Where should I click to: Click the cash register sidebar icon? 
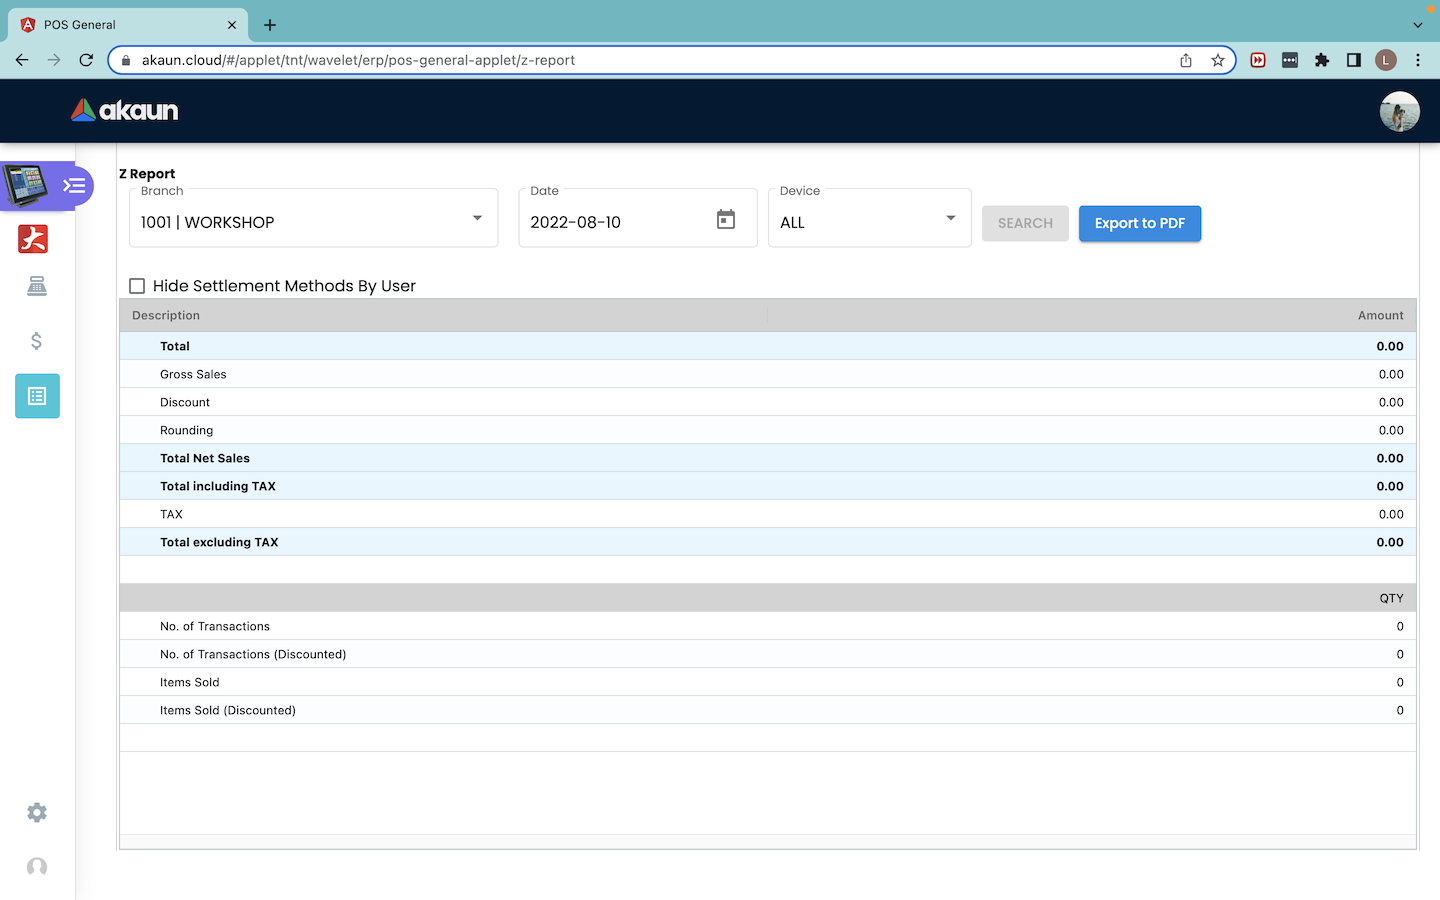(37, 287)
